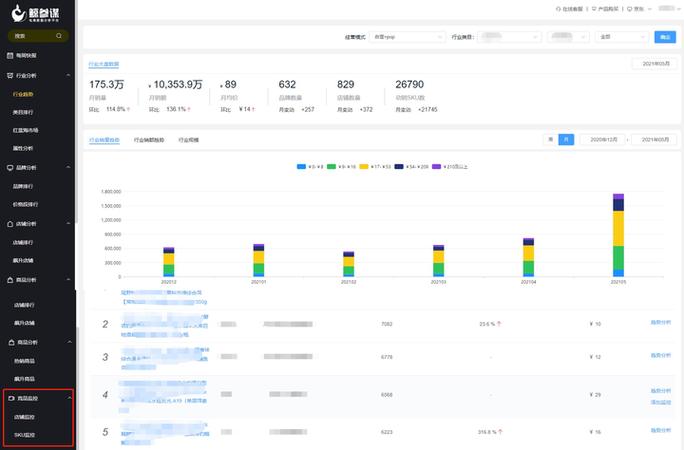Viewport: 684px width, 450px height.
Task: Click the platform icon beside 京东
Action: click(629, 9)
